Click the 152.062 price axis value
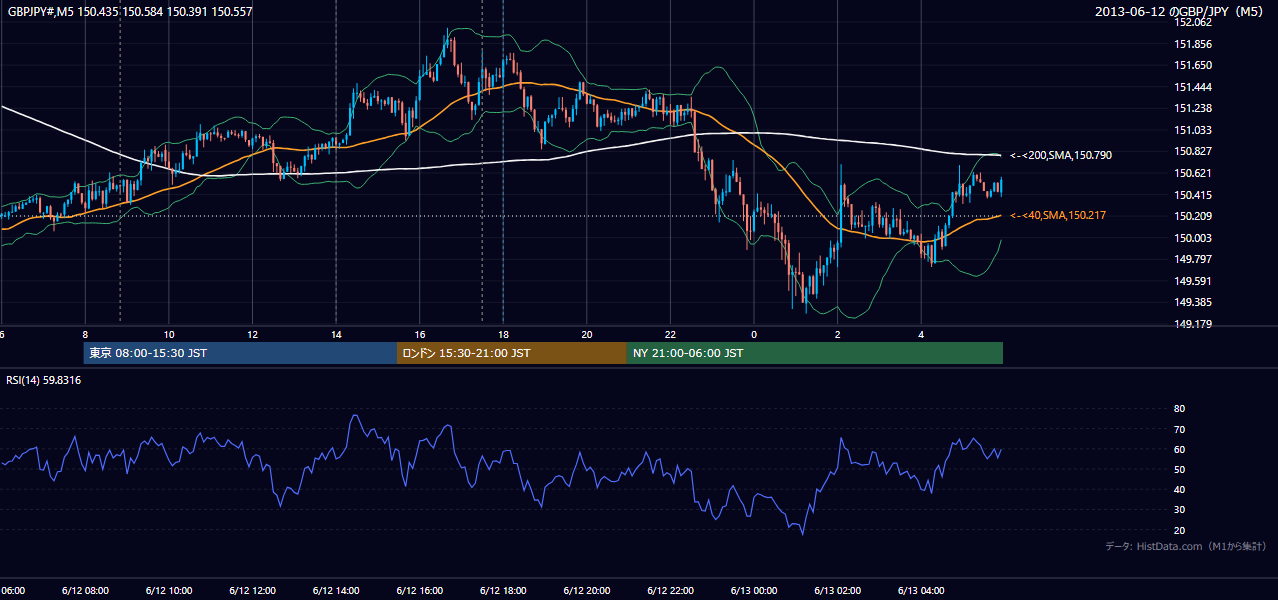This screenshot has width=1278, height=600. pyautogui.click(x=1194, y=22)
